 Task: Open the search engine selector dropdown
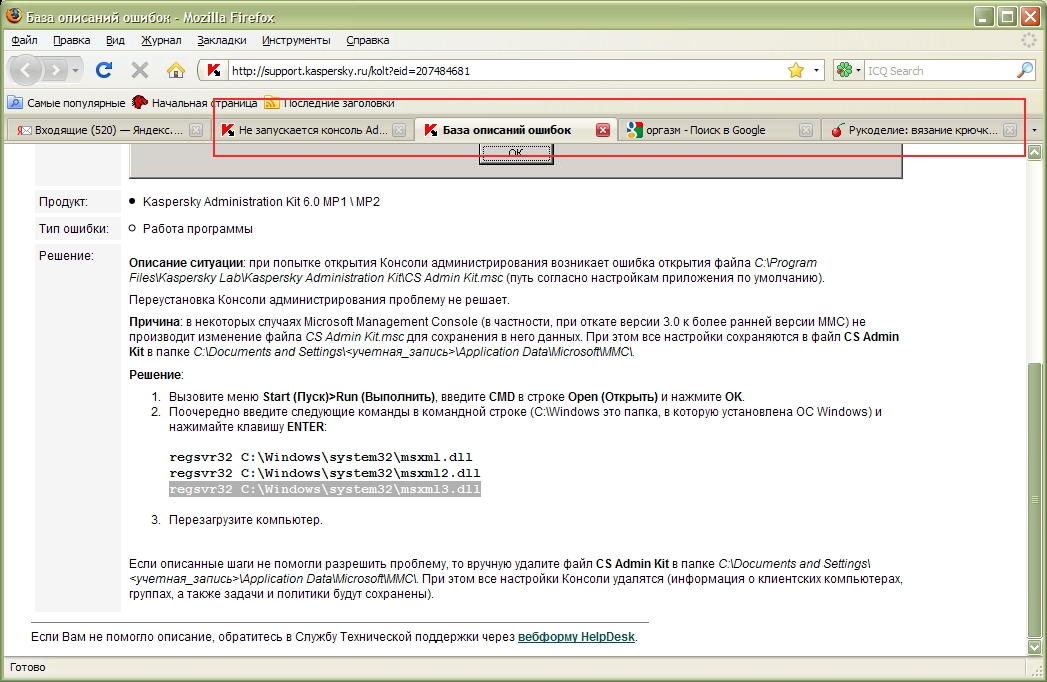(849, 70)
